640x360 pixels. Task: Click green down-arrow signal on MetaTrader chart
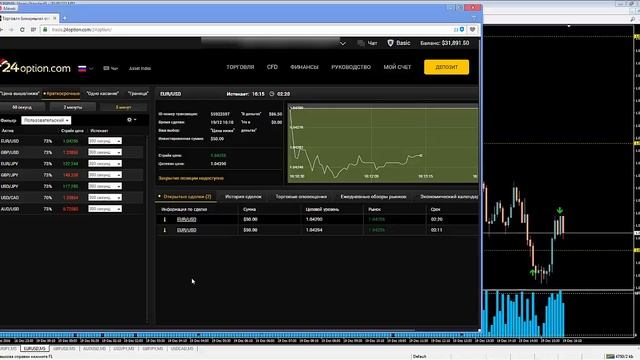pos(560,211)
